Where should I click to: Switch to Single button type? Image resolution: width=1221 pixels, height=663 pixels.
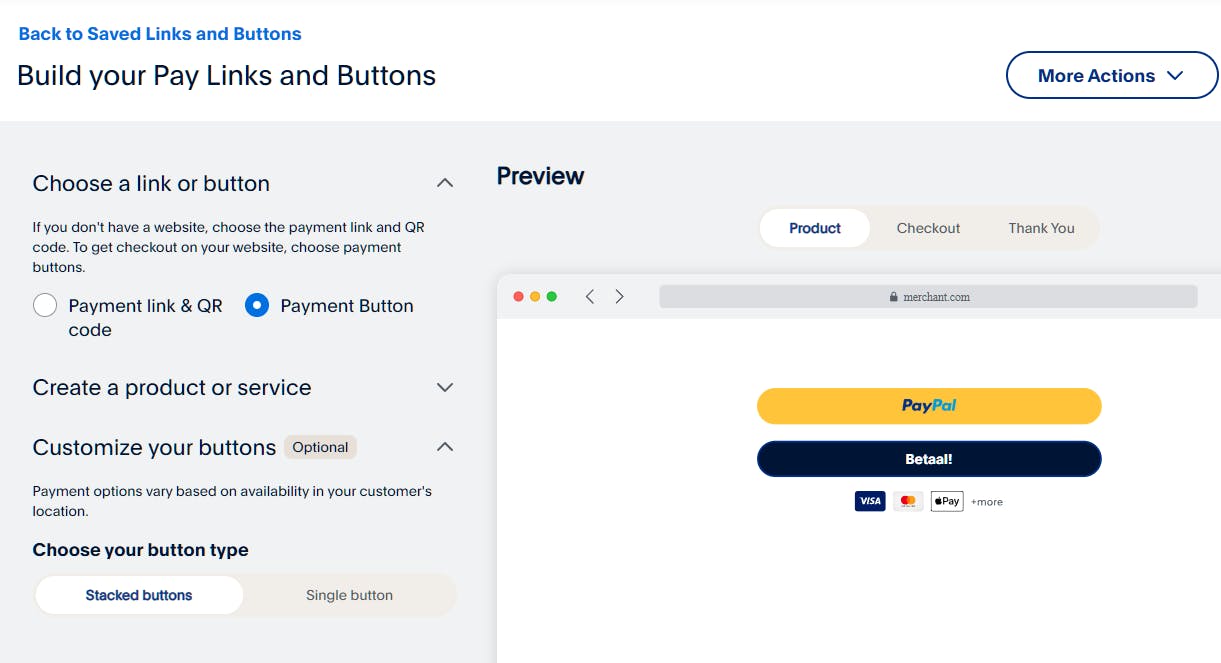349,595
